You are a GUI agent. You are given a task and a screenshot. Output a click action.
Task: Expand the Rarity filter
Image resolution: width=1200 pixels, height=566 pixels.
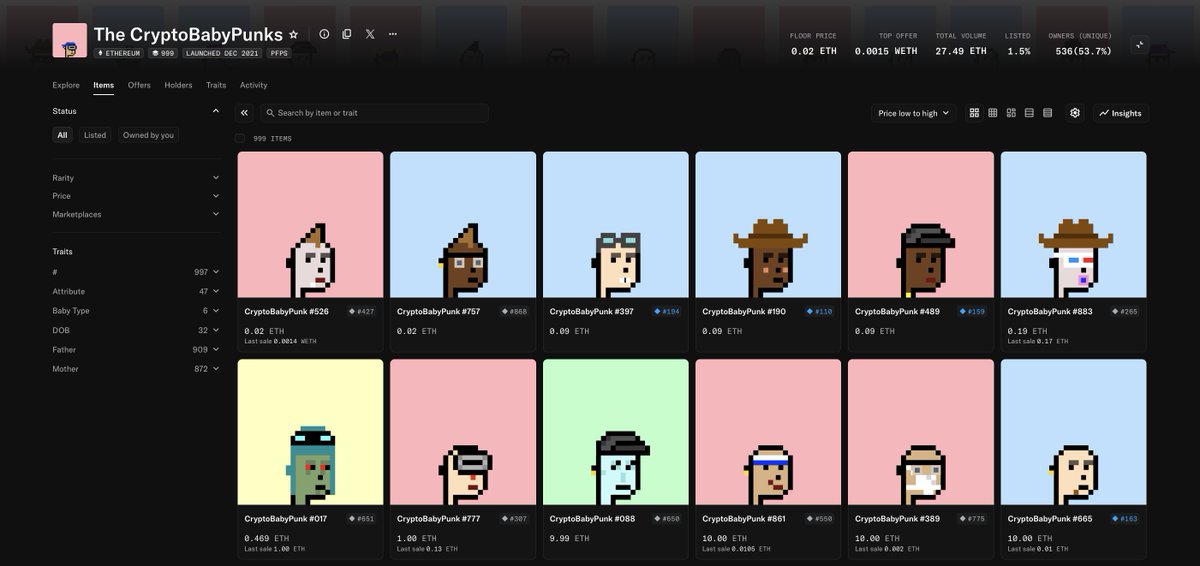coord(136,178)
